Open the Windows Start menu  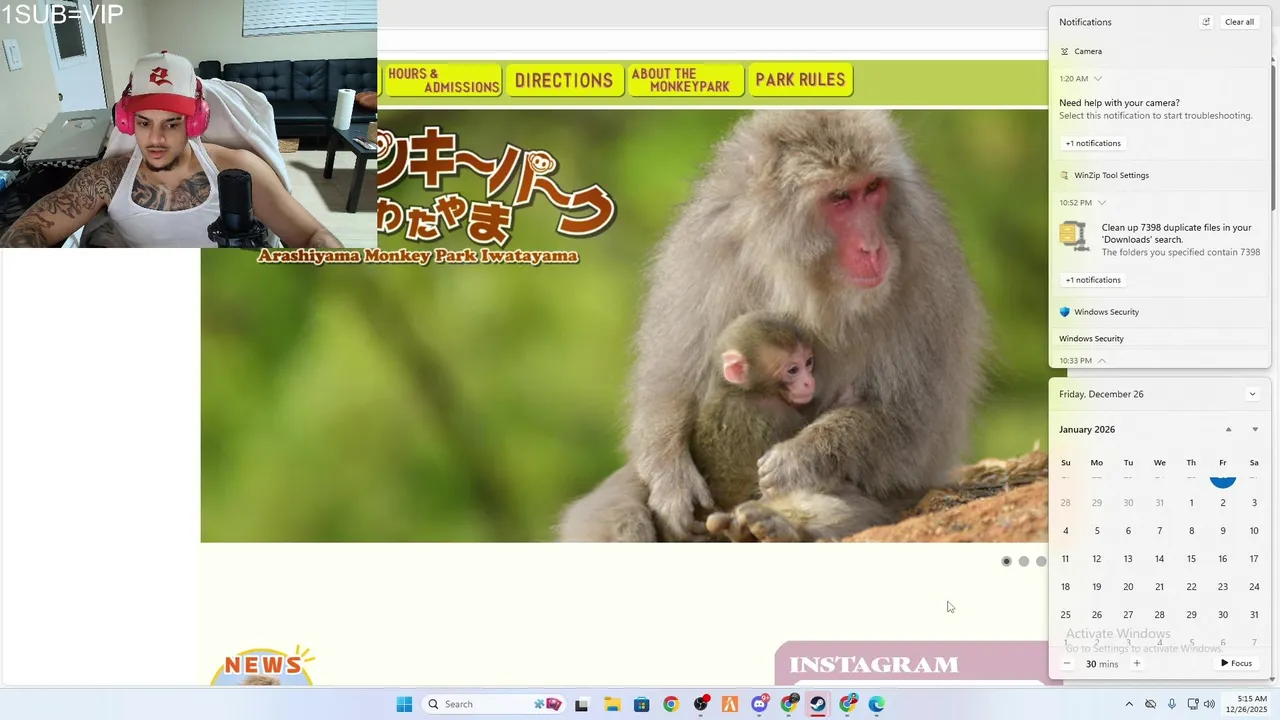pos(404,704)
